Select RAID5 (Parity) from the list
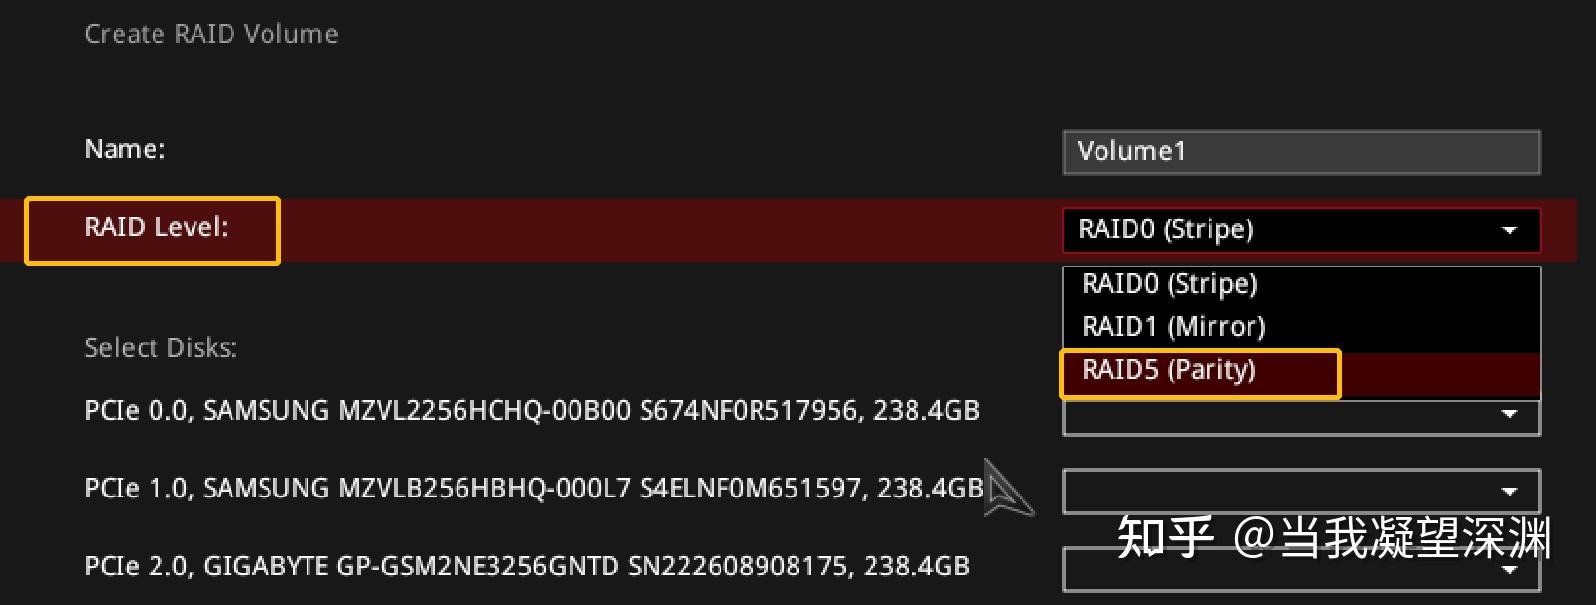Image resolution: width=1596 pixels, height=605 pixels. (1170, 370)
